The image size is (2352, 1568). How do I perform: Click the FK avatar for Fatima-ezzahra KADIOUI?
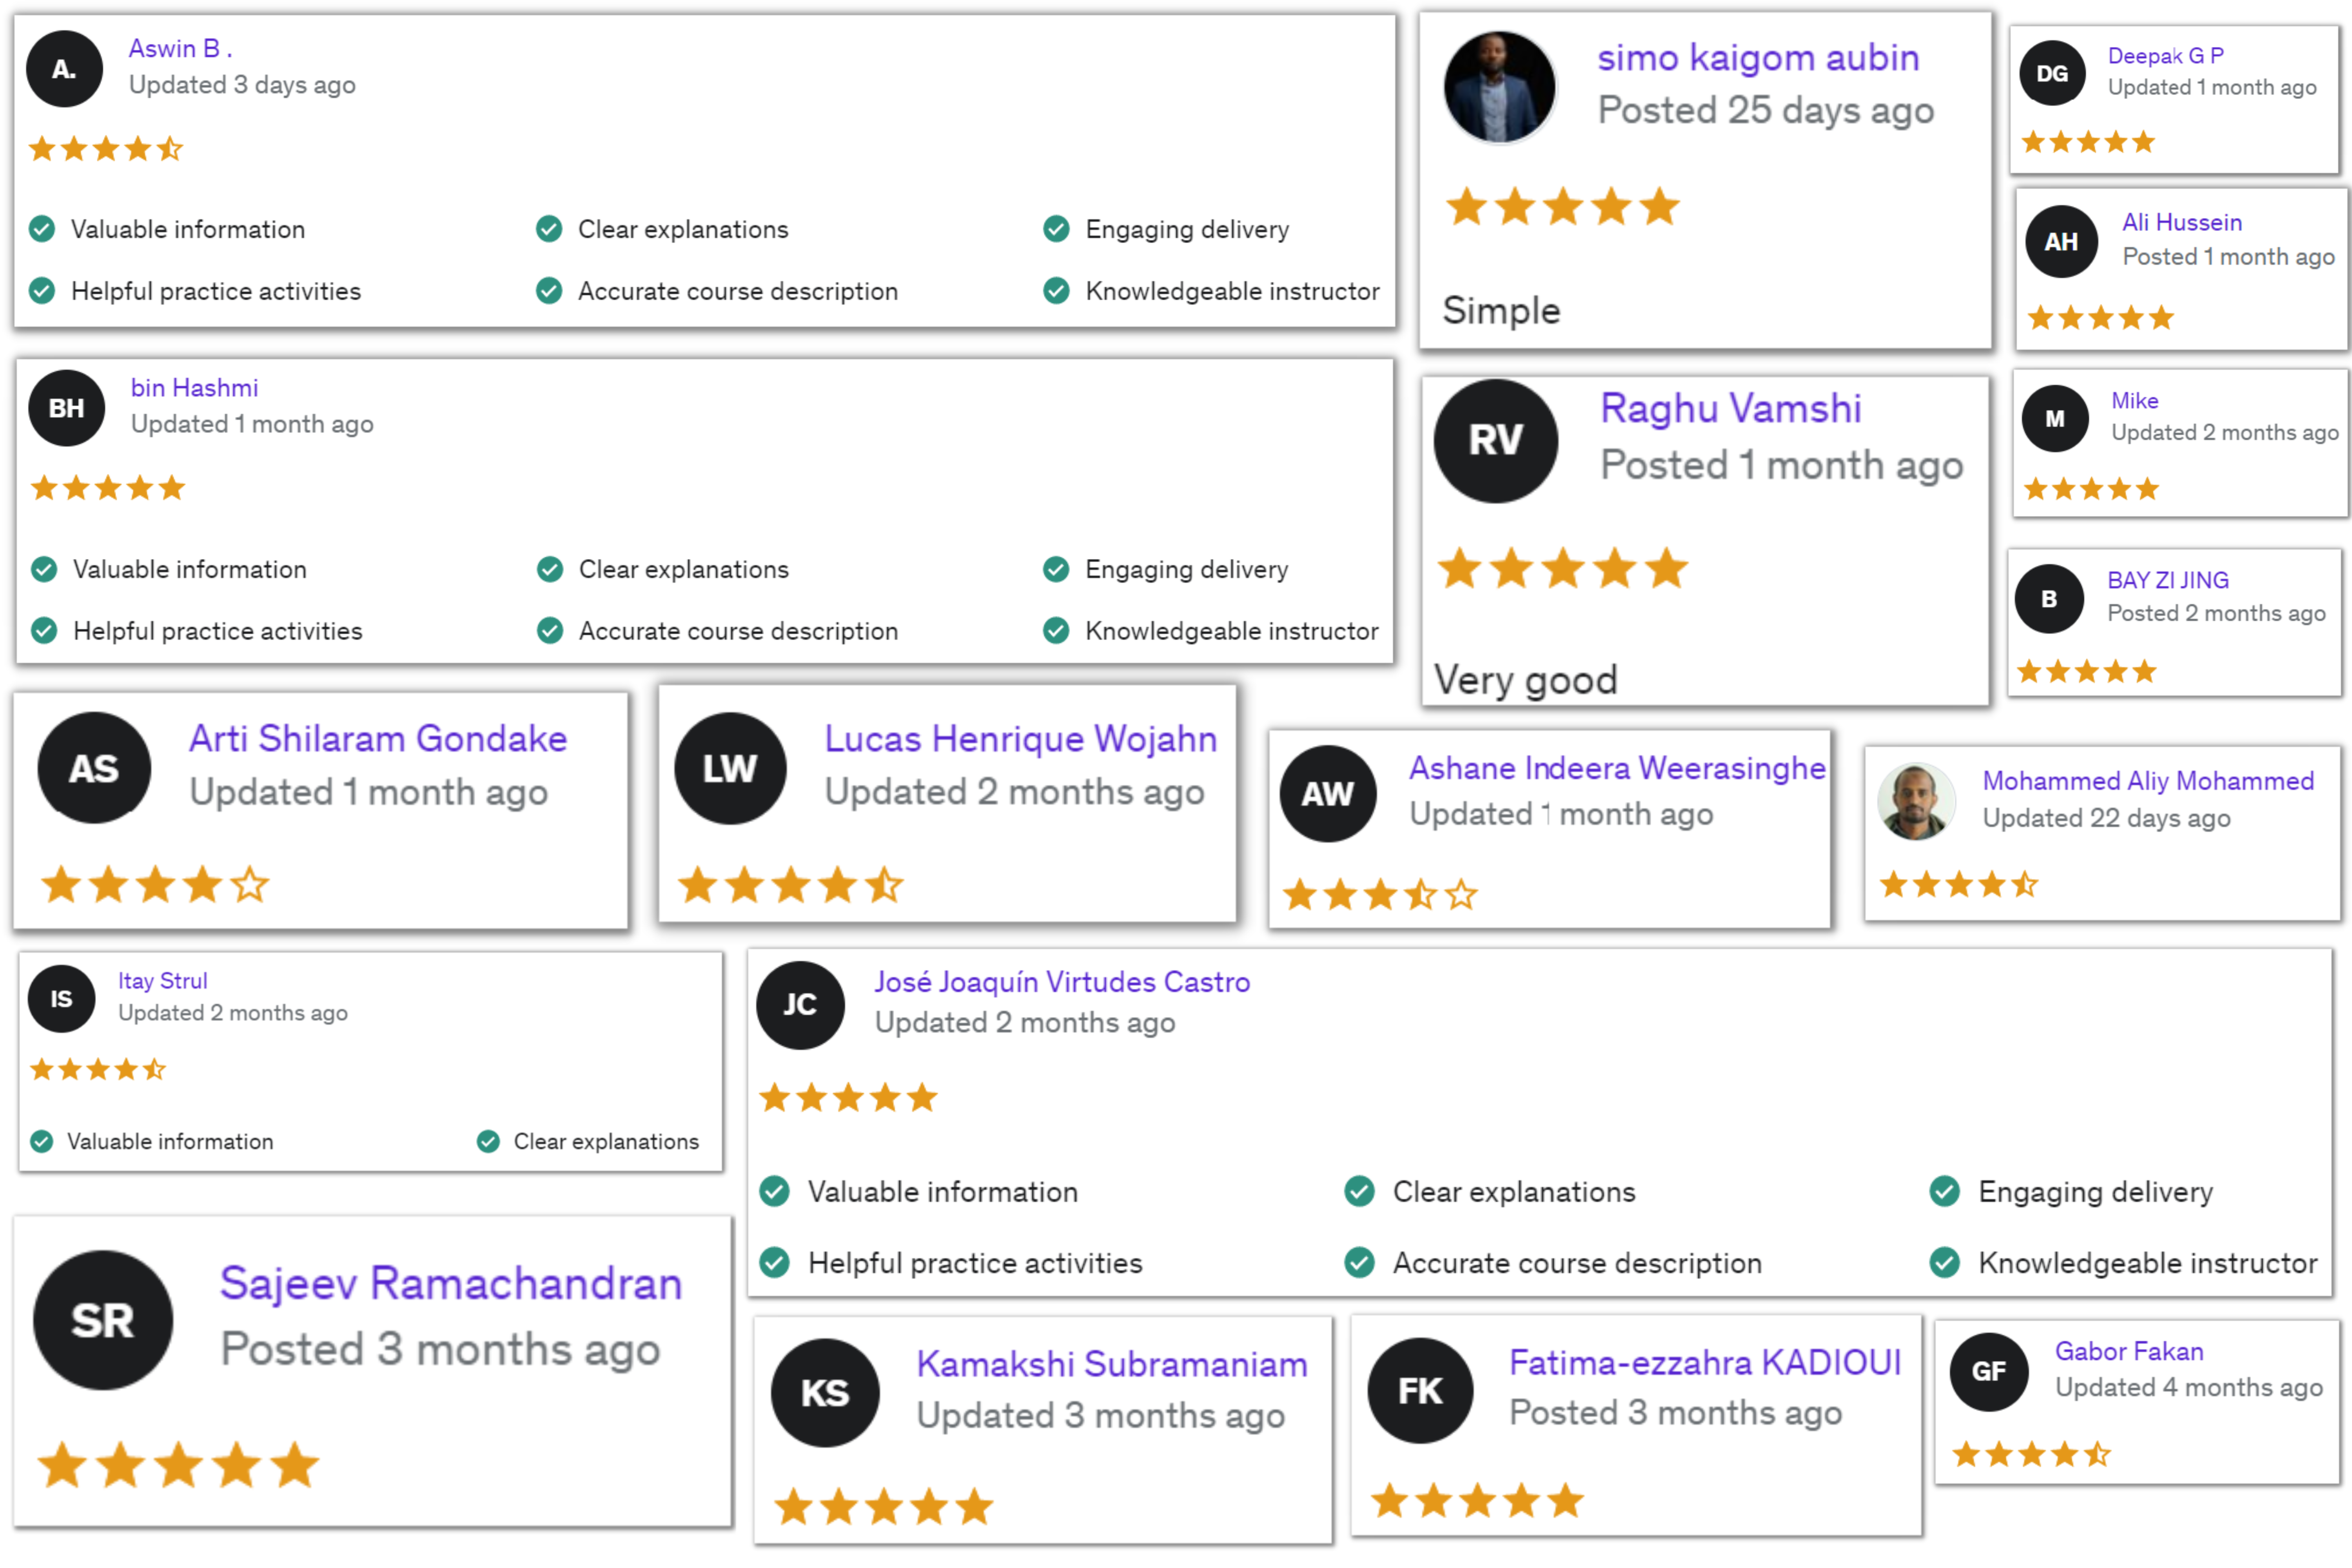[1420, 1390]
